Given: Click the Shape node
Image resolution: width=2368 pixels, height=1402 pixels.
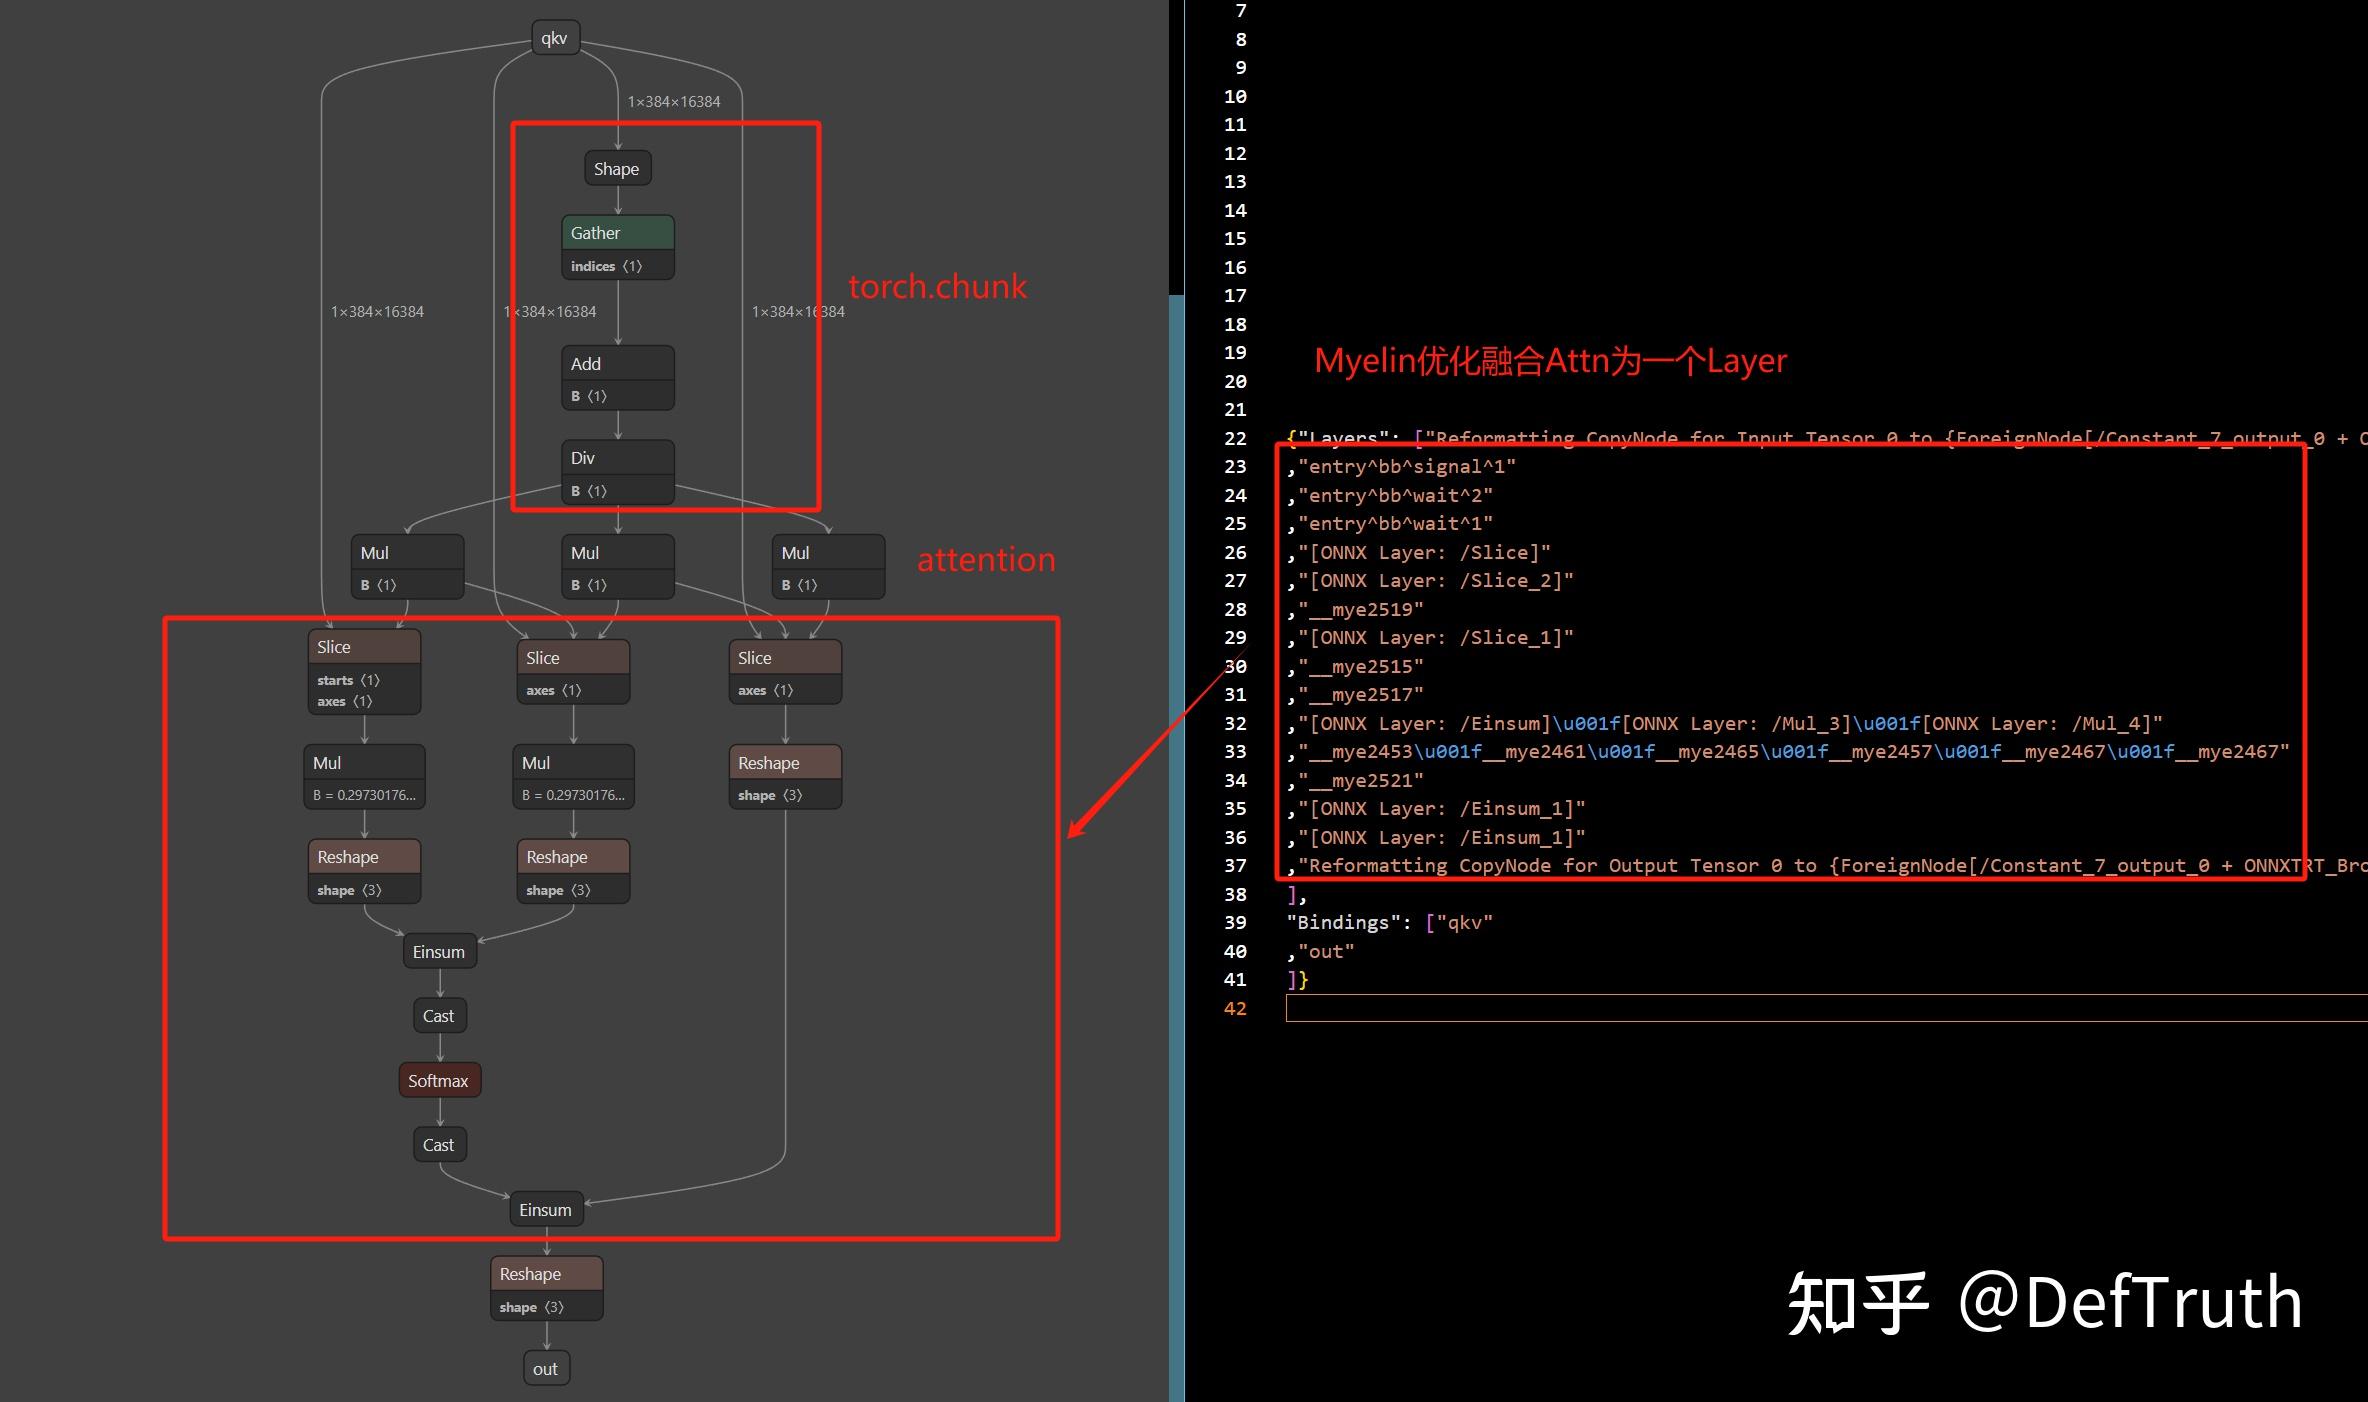Looking at the screenshot, I should tap(616, 169).
